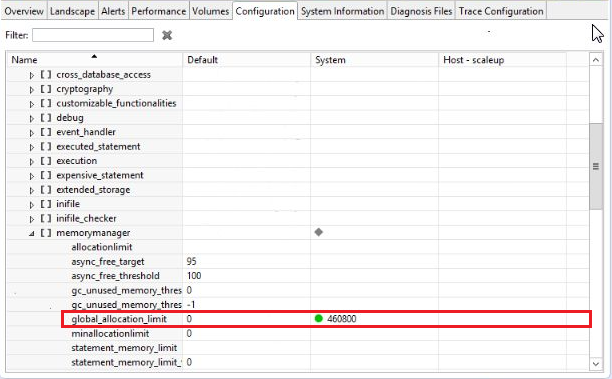The image size is (612, 379).
Task: Click the gray diamond in memorymanager row
Action: 318,232
